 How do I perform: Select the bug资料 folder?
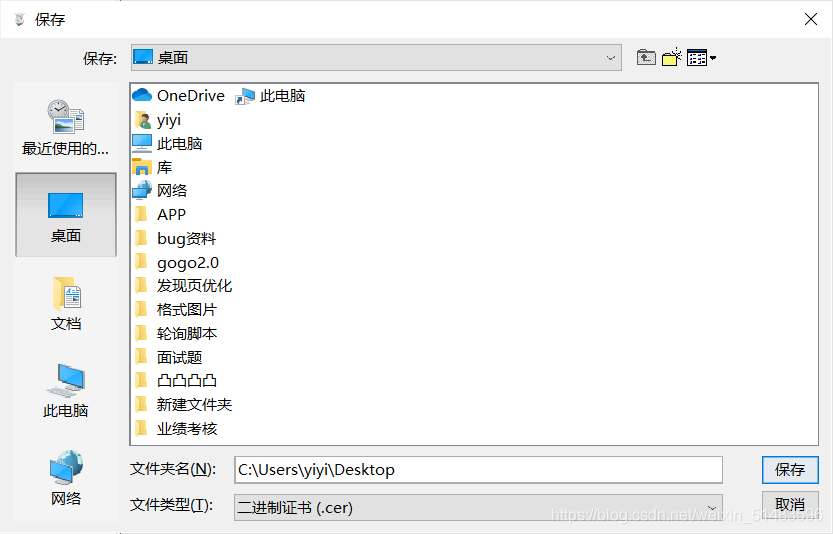pyautogui.click(x=175, y=239)
